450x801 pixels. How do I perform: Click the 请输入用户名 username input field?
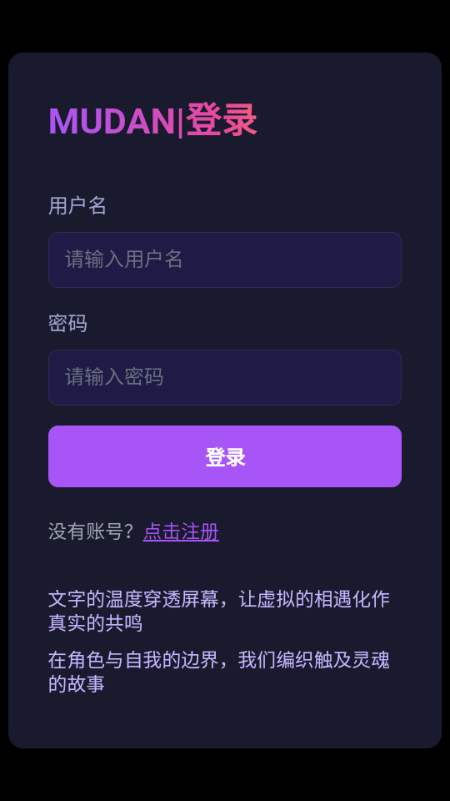(x=225, y=260)
